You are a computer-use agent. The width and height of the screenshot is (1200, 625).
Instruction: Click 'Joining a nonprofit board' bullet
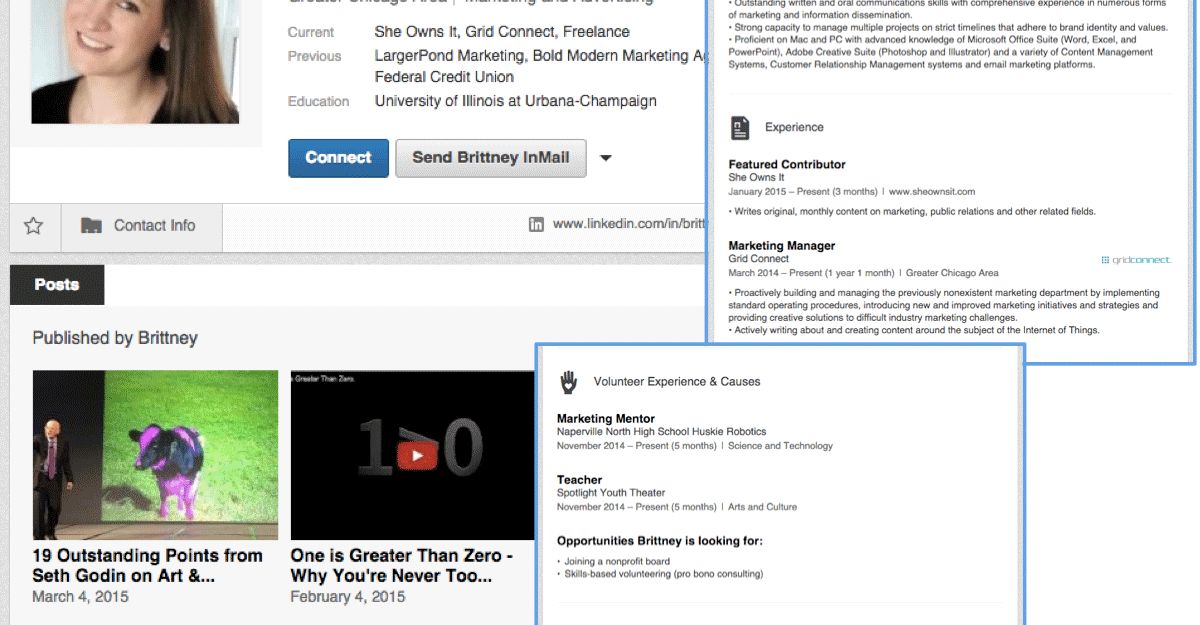tap(617, 562)
